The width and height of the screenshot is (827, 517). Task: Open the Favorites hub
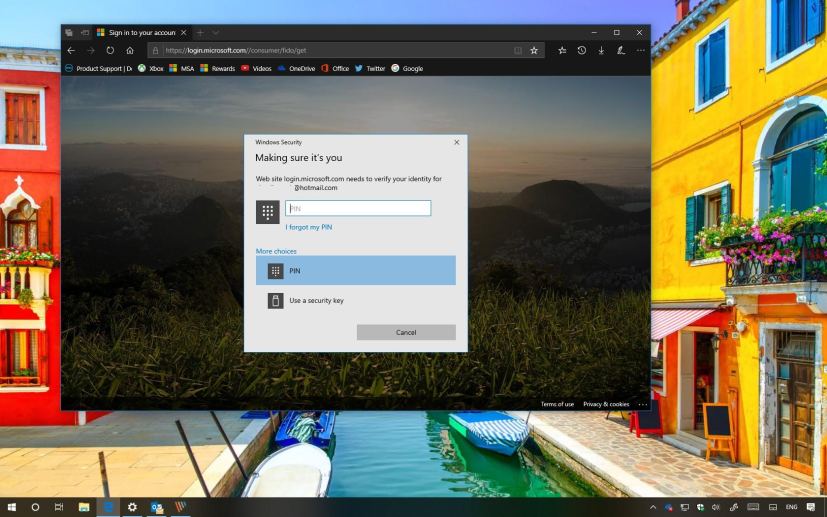pyautogui.click(x=562, y=51)
